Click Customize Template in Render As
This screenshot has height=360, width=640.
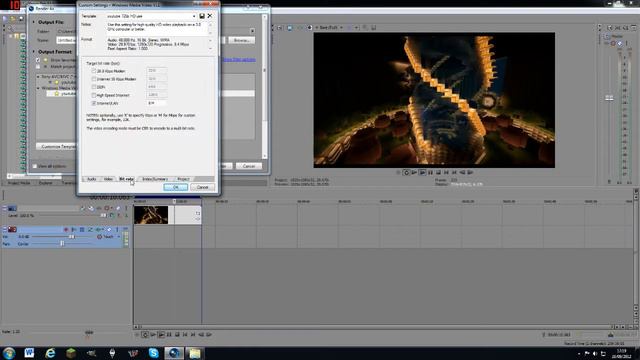tap(56, 146)
